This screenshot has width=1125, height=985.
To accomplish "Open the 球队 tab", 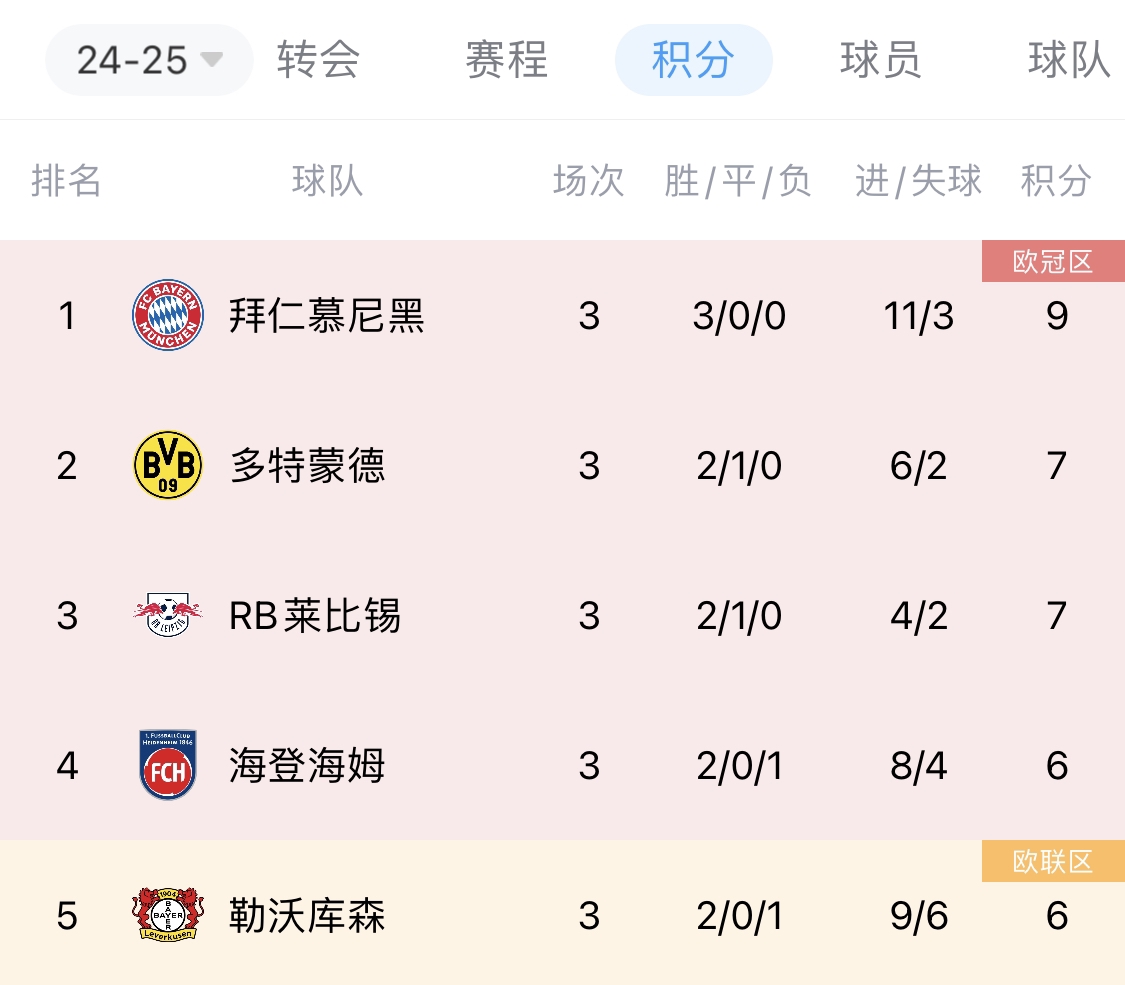I will (1069, 60).
